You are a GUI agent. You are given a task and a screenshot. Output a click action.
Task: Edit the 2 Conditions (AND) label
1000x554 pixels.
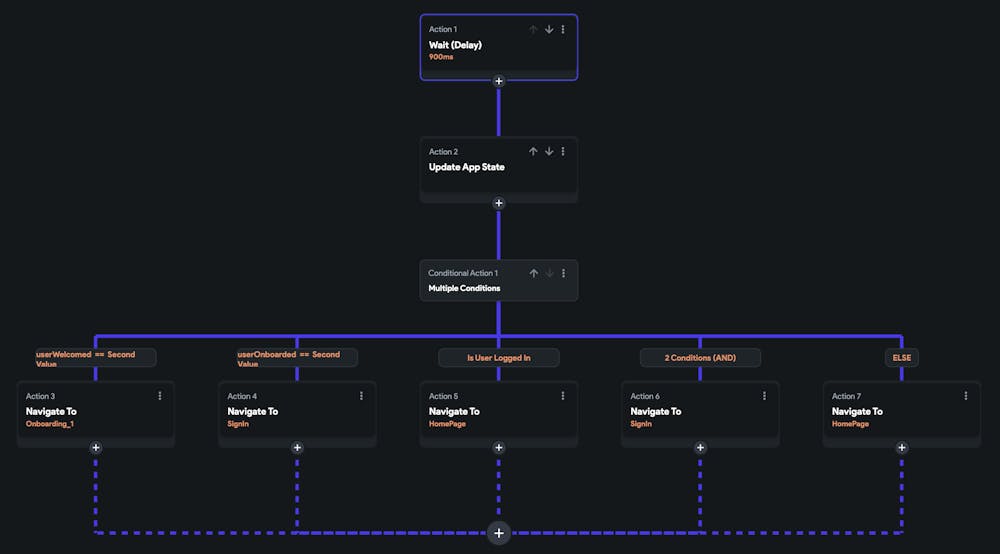700,357
